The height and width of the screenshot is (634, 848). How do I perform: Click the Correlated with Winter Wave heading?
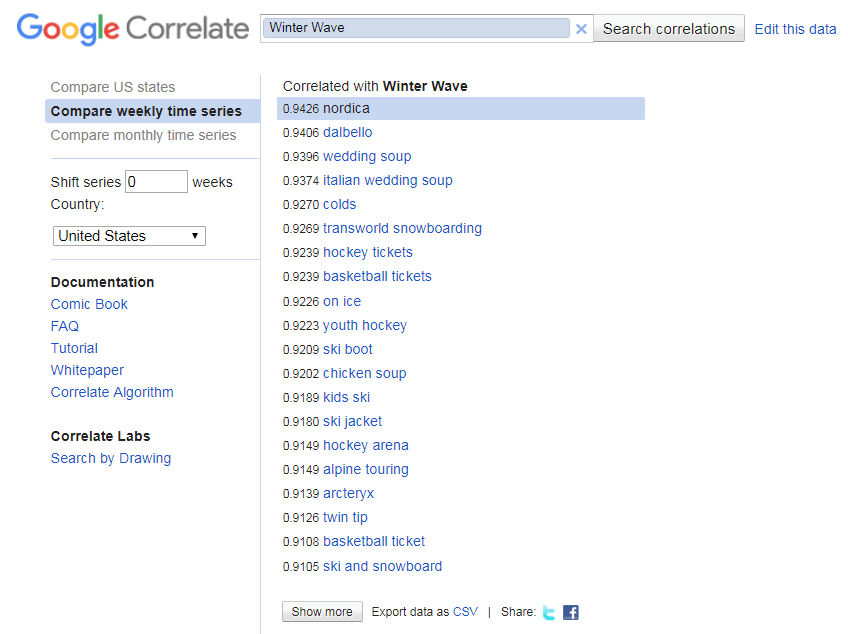pyautogui.click(x=375, y=86)
